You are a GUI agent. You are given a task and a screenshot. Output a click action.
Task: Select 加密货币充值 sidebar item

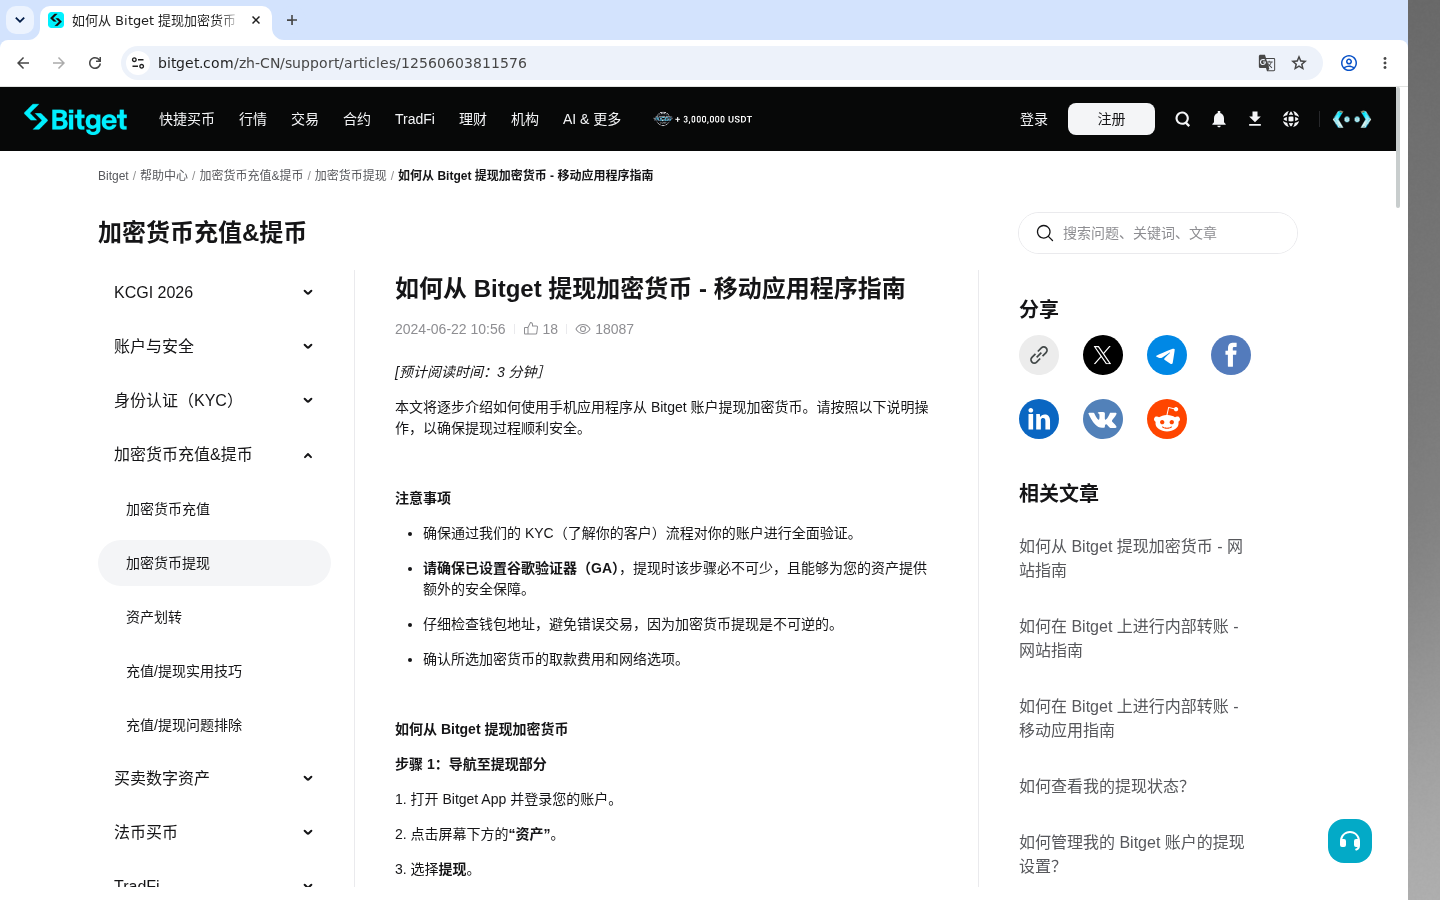point(214,509)
